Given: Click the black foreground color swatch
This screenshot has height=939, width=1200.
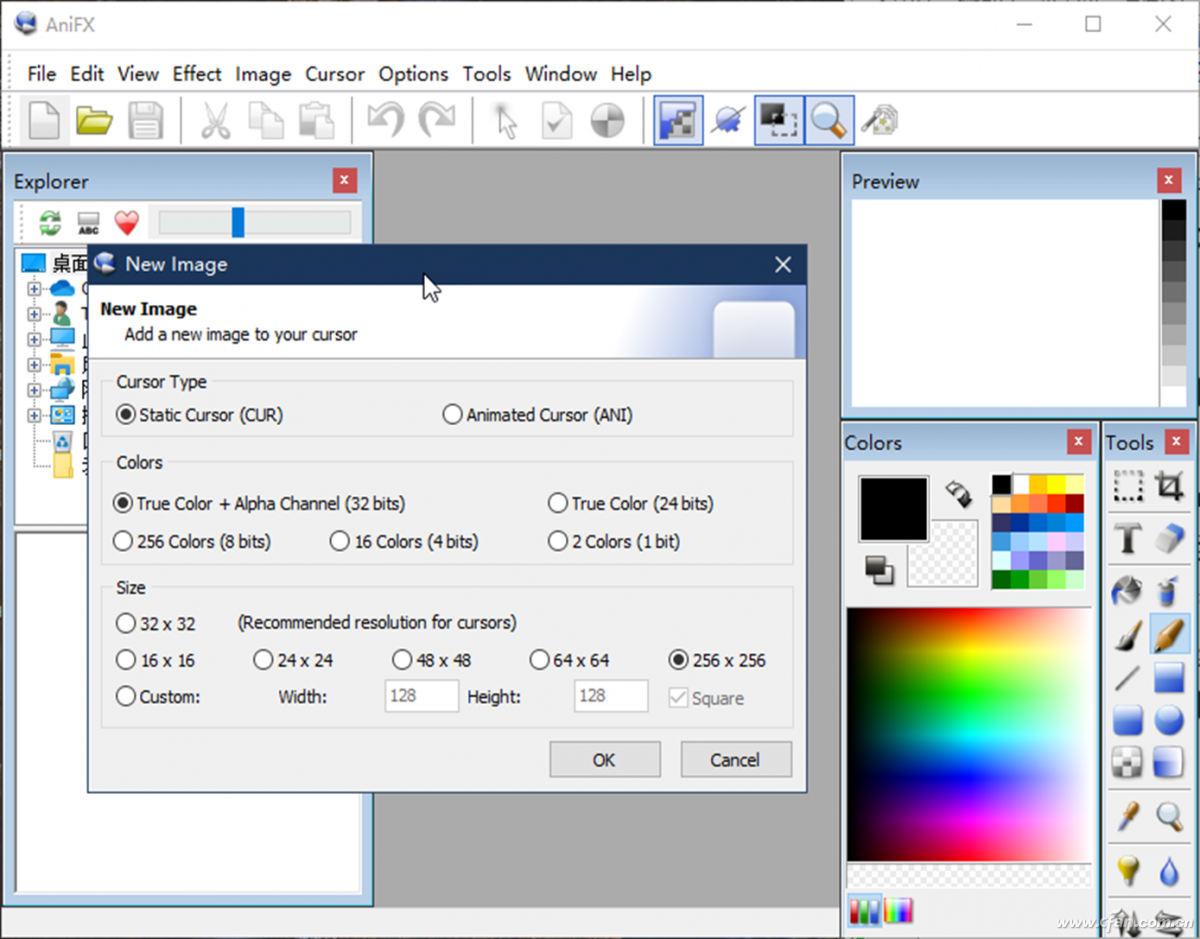Looking at the screenshot, I should click(x=893, y=508).
